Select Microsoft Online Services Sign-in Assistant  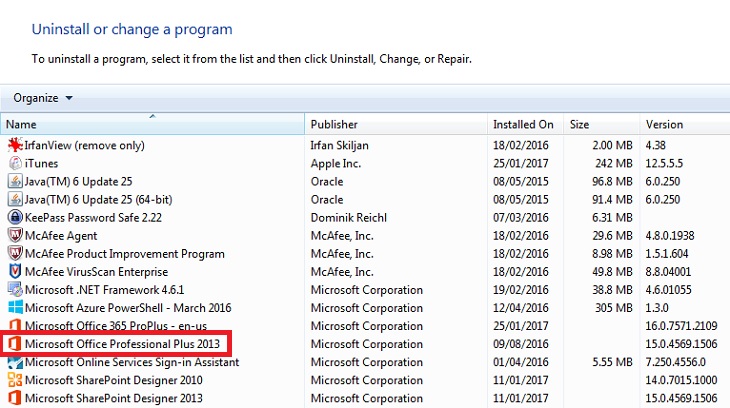coord(132,362)
